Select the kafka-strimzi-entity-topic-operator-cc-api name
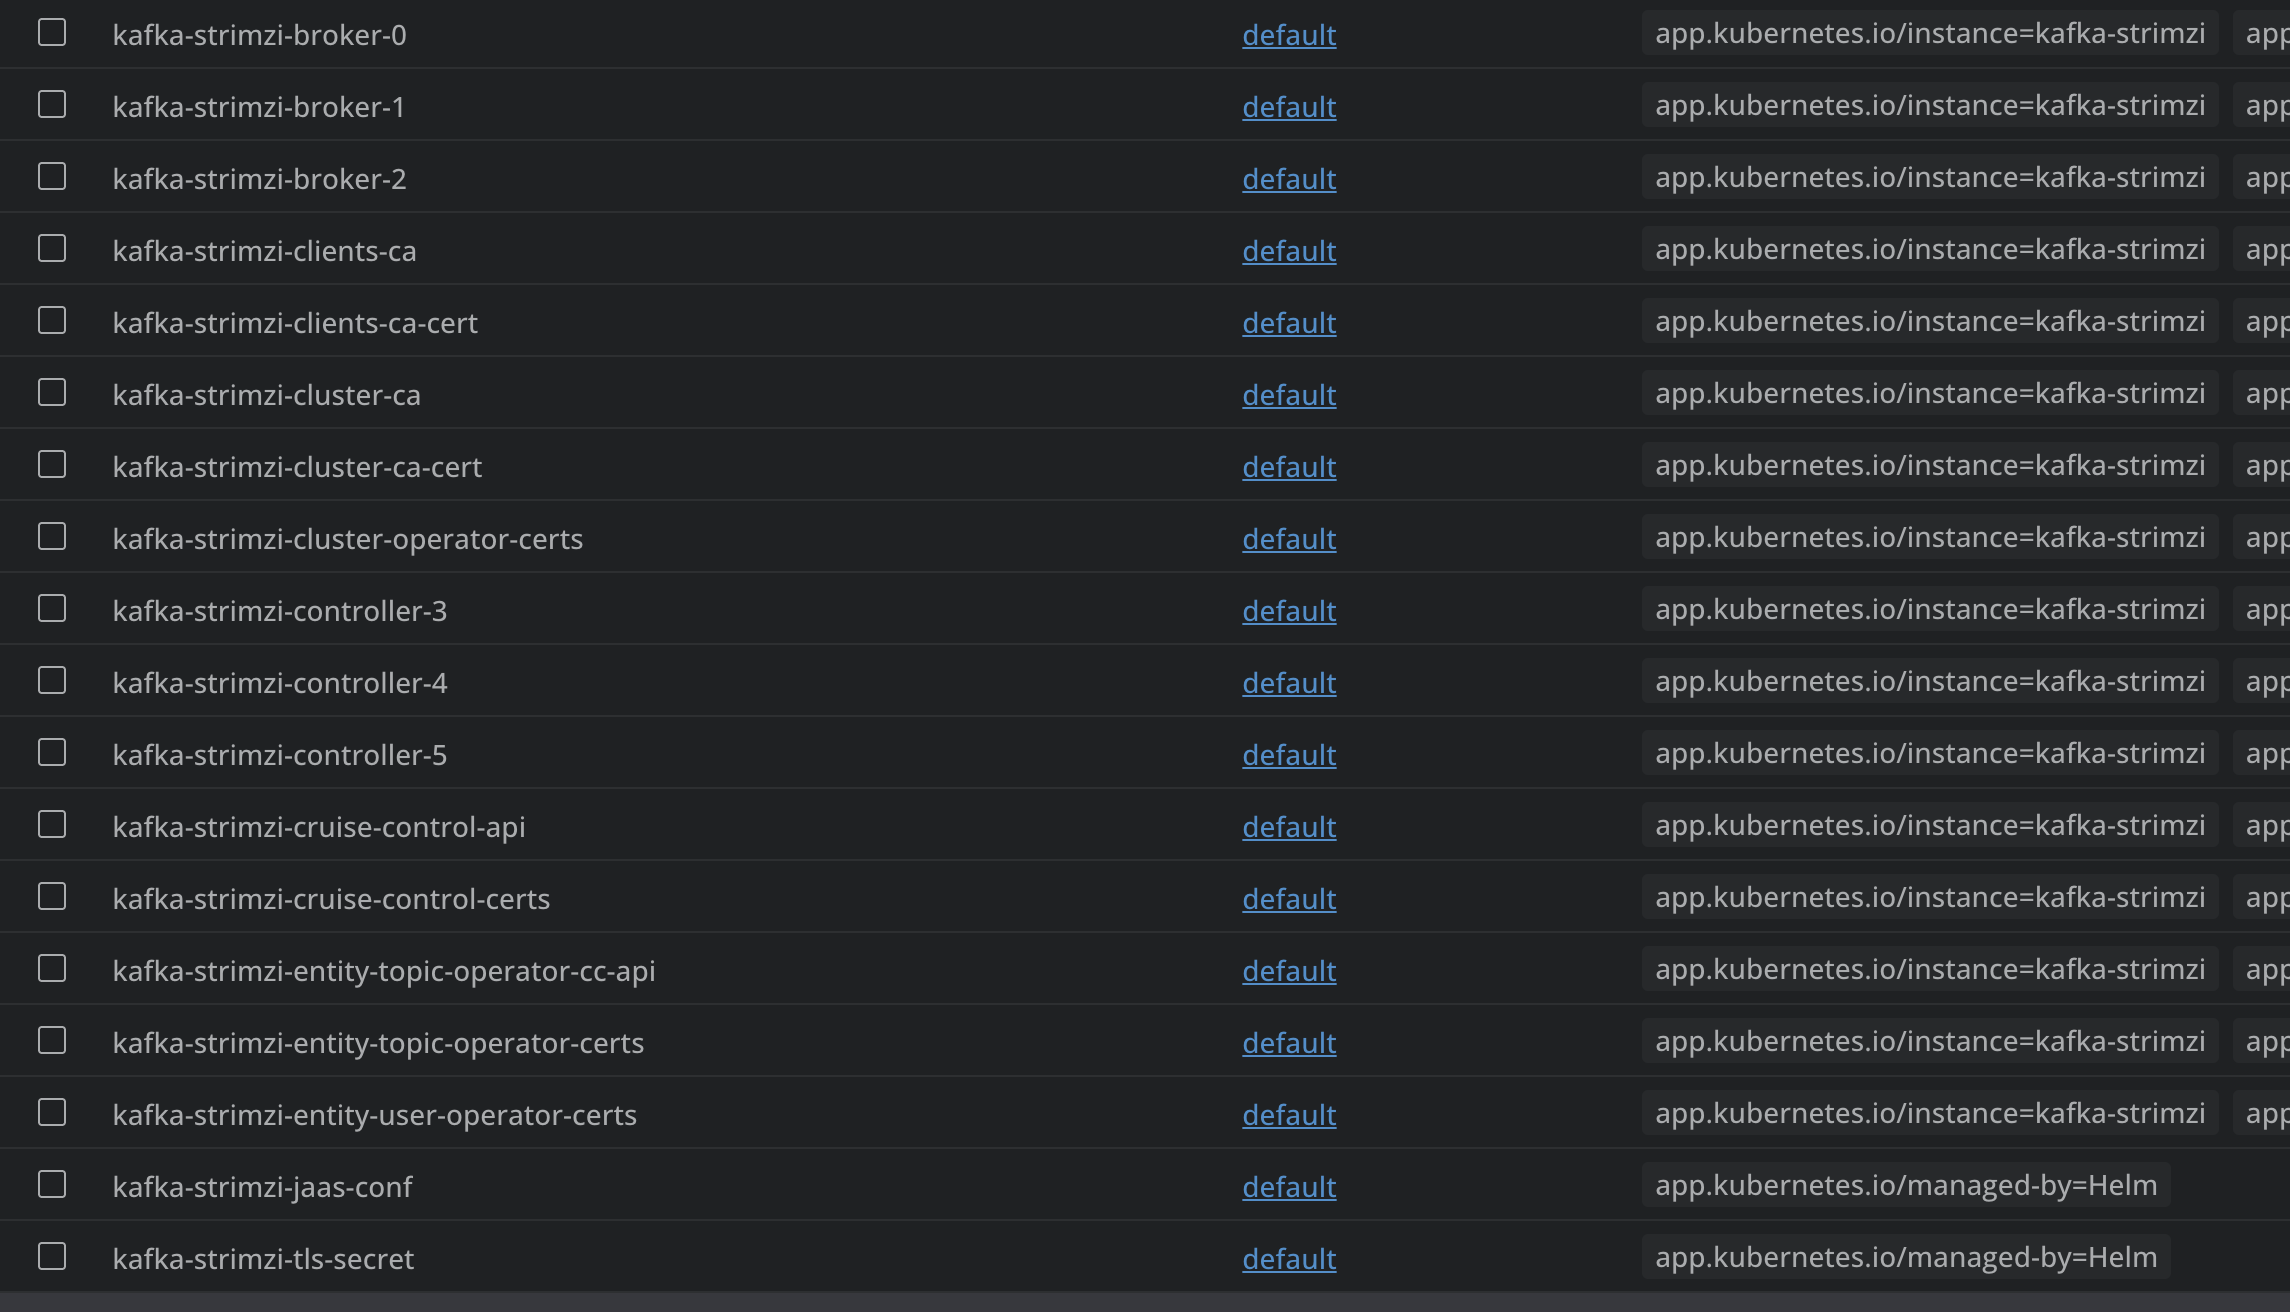The width and height of the screenshot is (2290, 1312). [384, 971]
